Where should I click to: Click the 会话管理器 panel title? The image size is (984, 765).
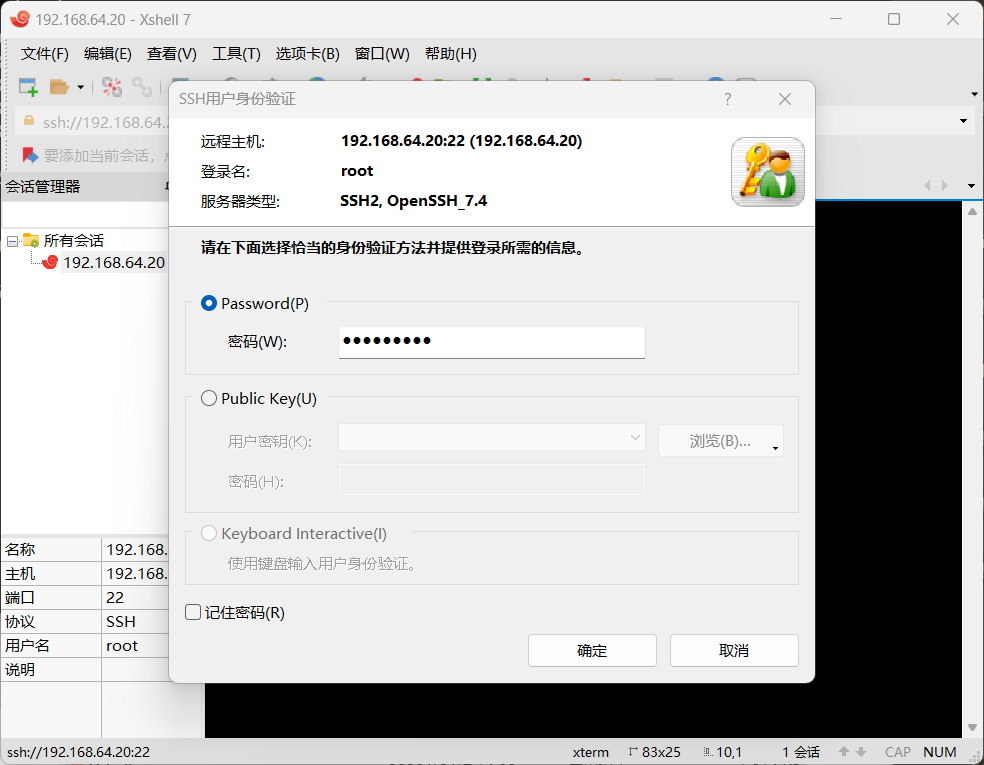pyautogui.click(x=43, y=186)
